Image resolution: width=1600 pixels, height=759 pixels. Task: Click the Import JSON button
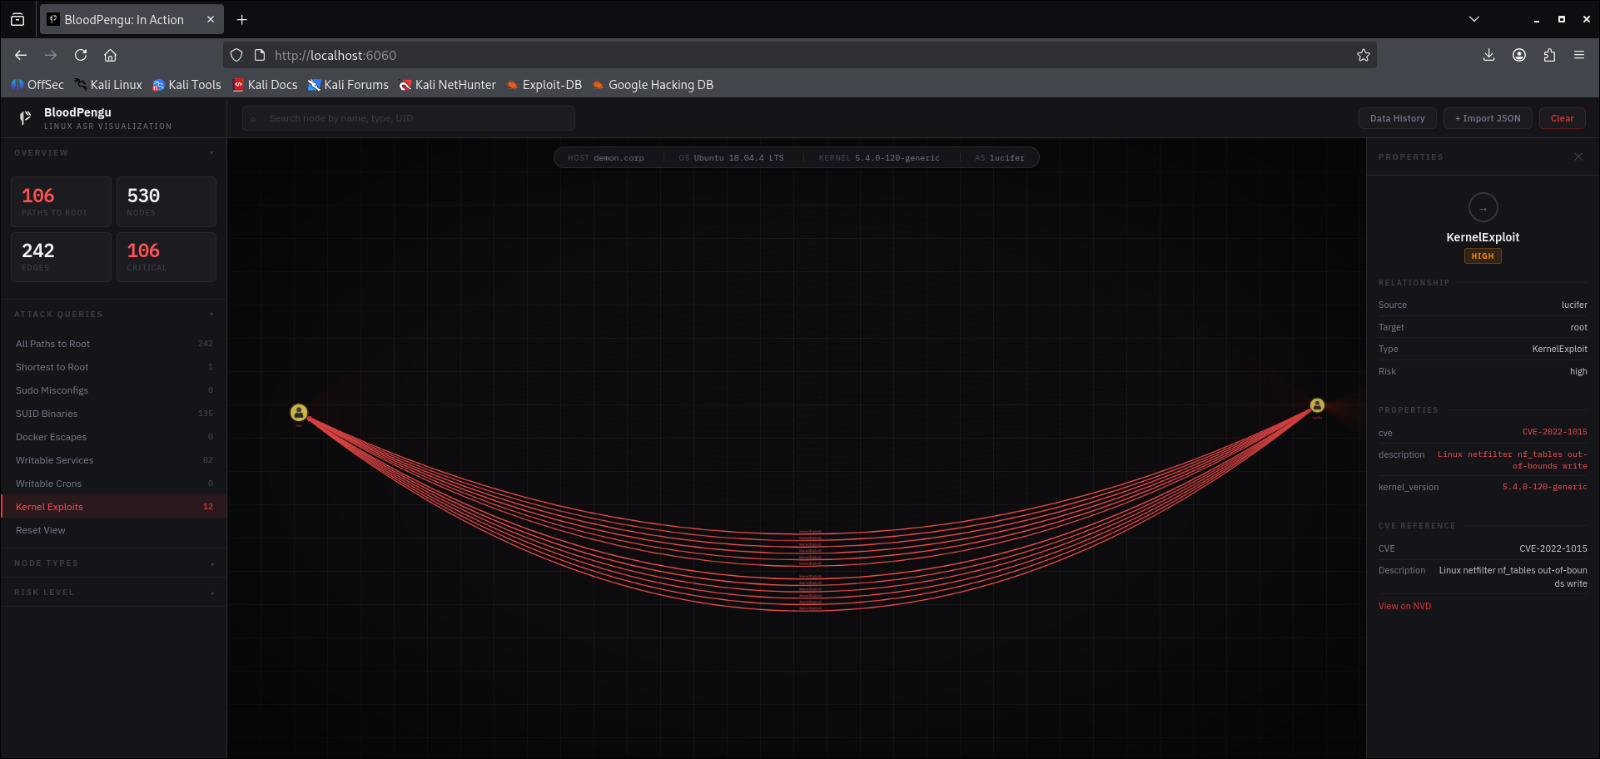point(1487,118)
